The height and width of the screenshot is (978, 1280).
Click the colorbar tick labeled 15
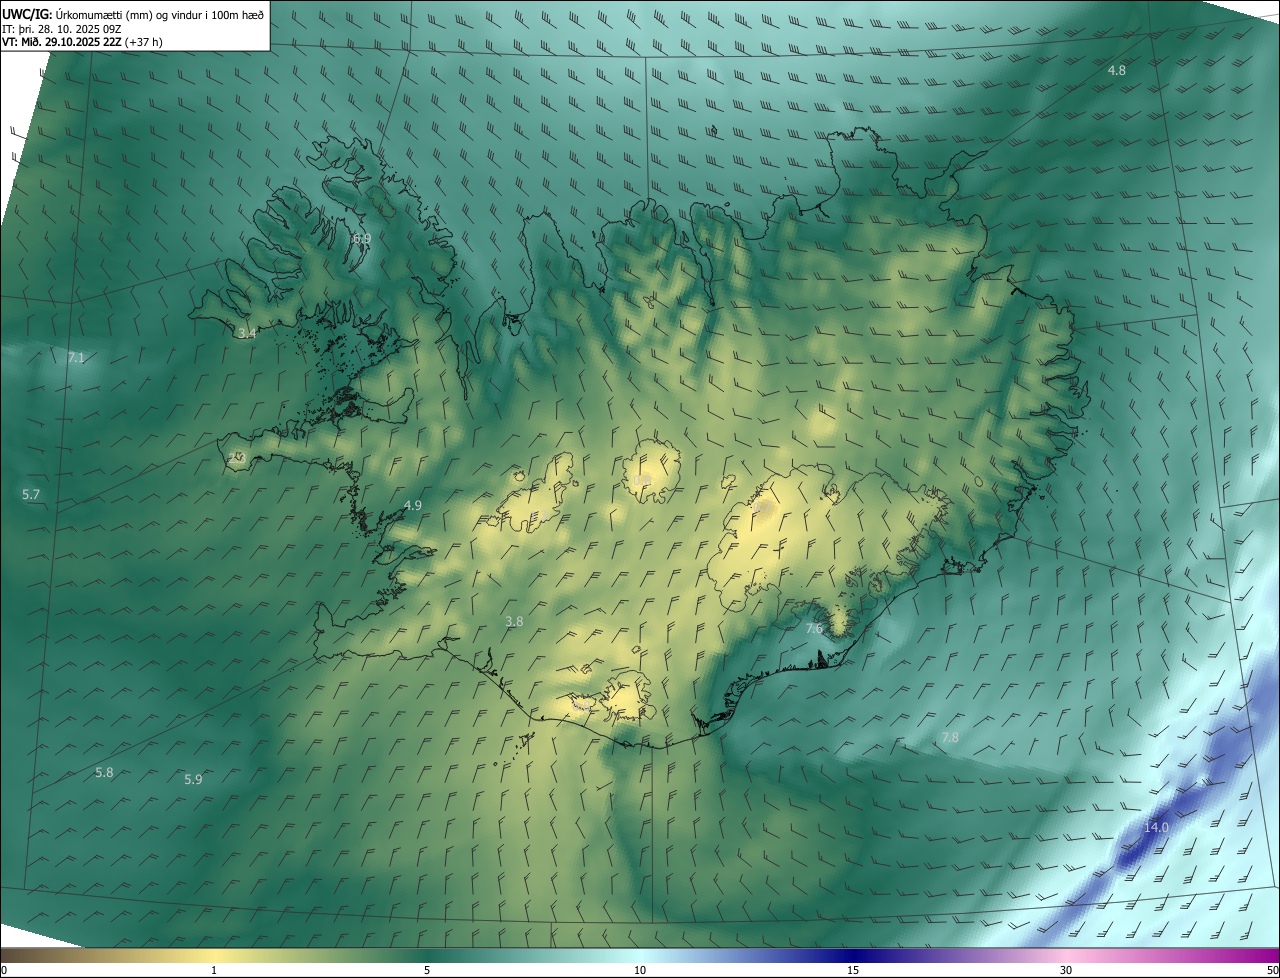click(x=853, y=970)
